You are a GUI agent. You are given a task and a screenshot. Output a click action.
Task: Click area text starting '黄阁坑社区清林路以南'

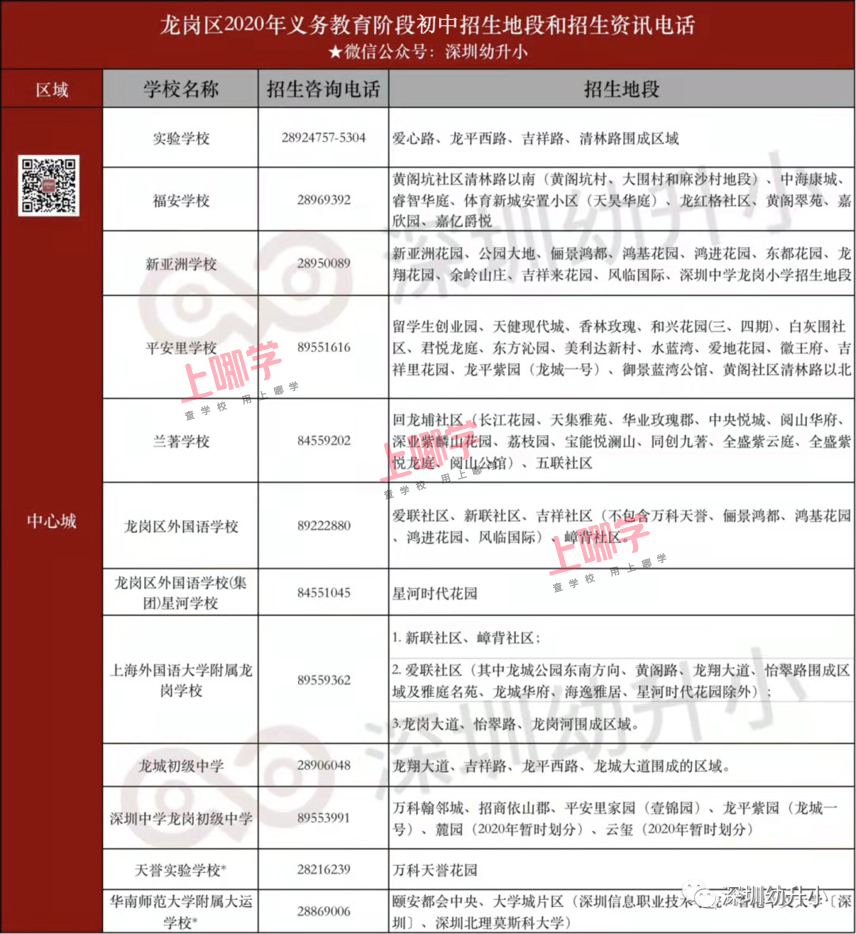click(x=622, y=200)
